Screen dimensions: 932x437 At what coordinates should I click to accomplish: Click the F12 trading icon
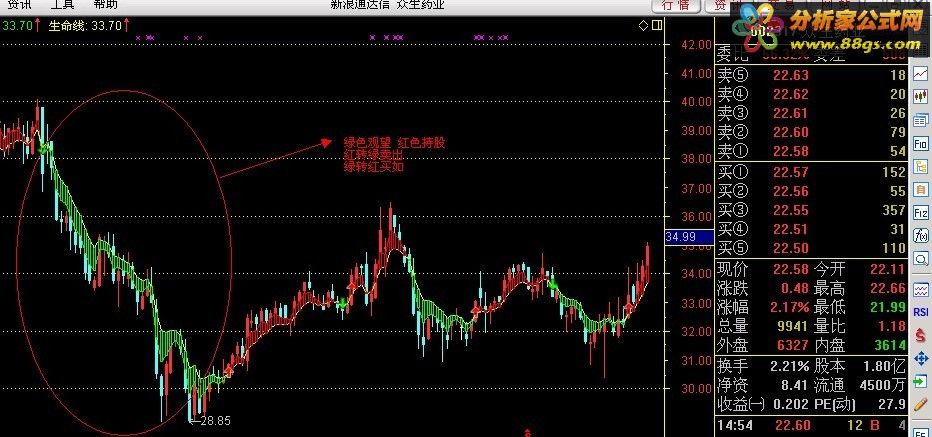click(x=921, y=213)
